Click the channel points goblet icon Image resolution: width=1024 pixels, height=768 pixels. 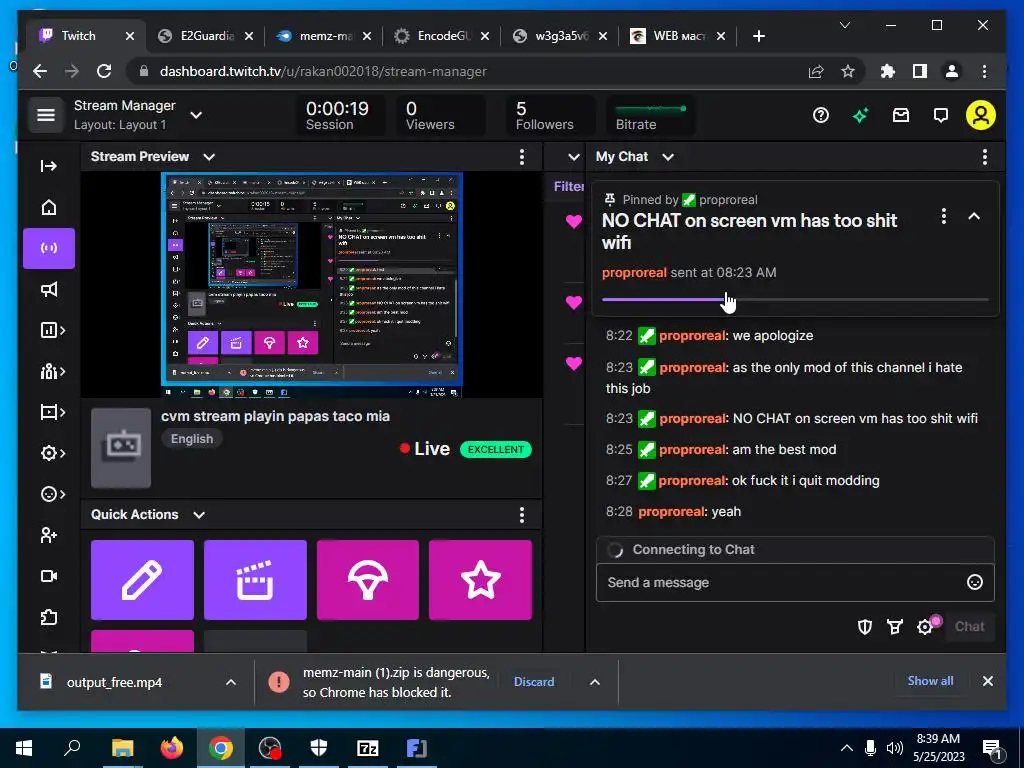click(895, 627)
